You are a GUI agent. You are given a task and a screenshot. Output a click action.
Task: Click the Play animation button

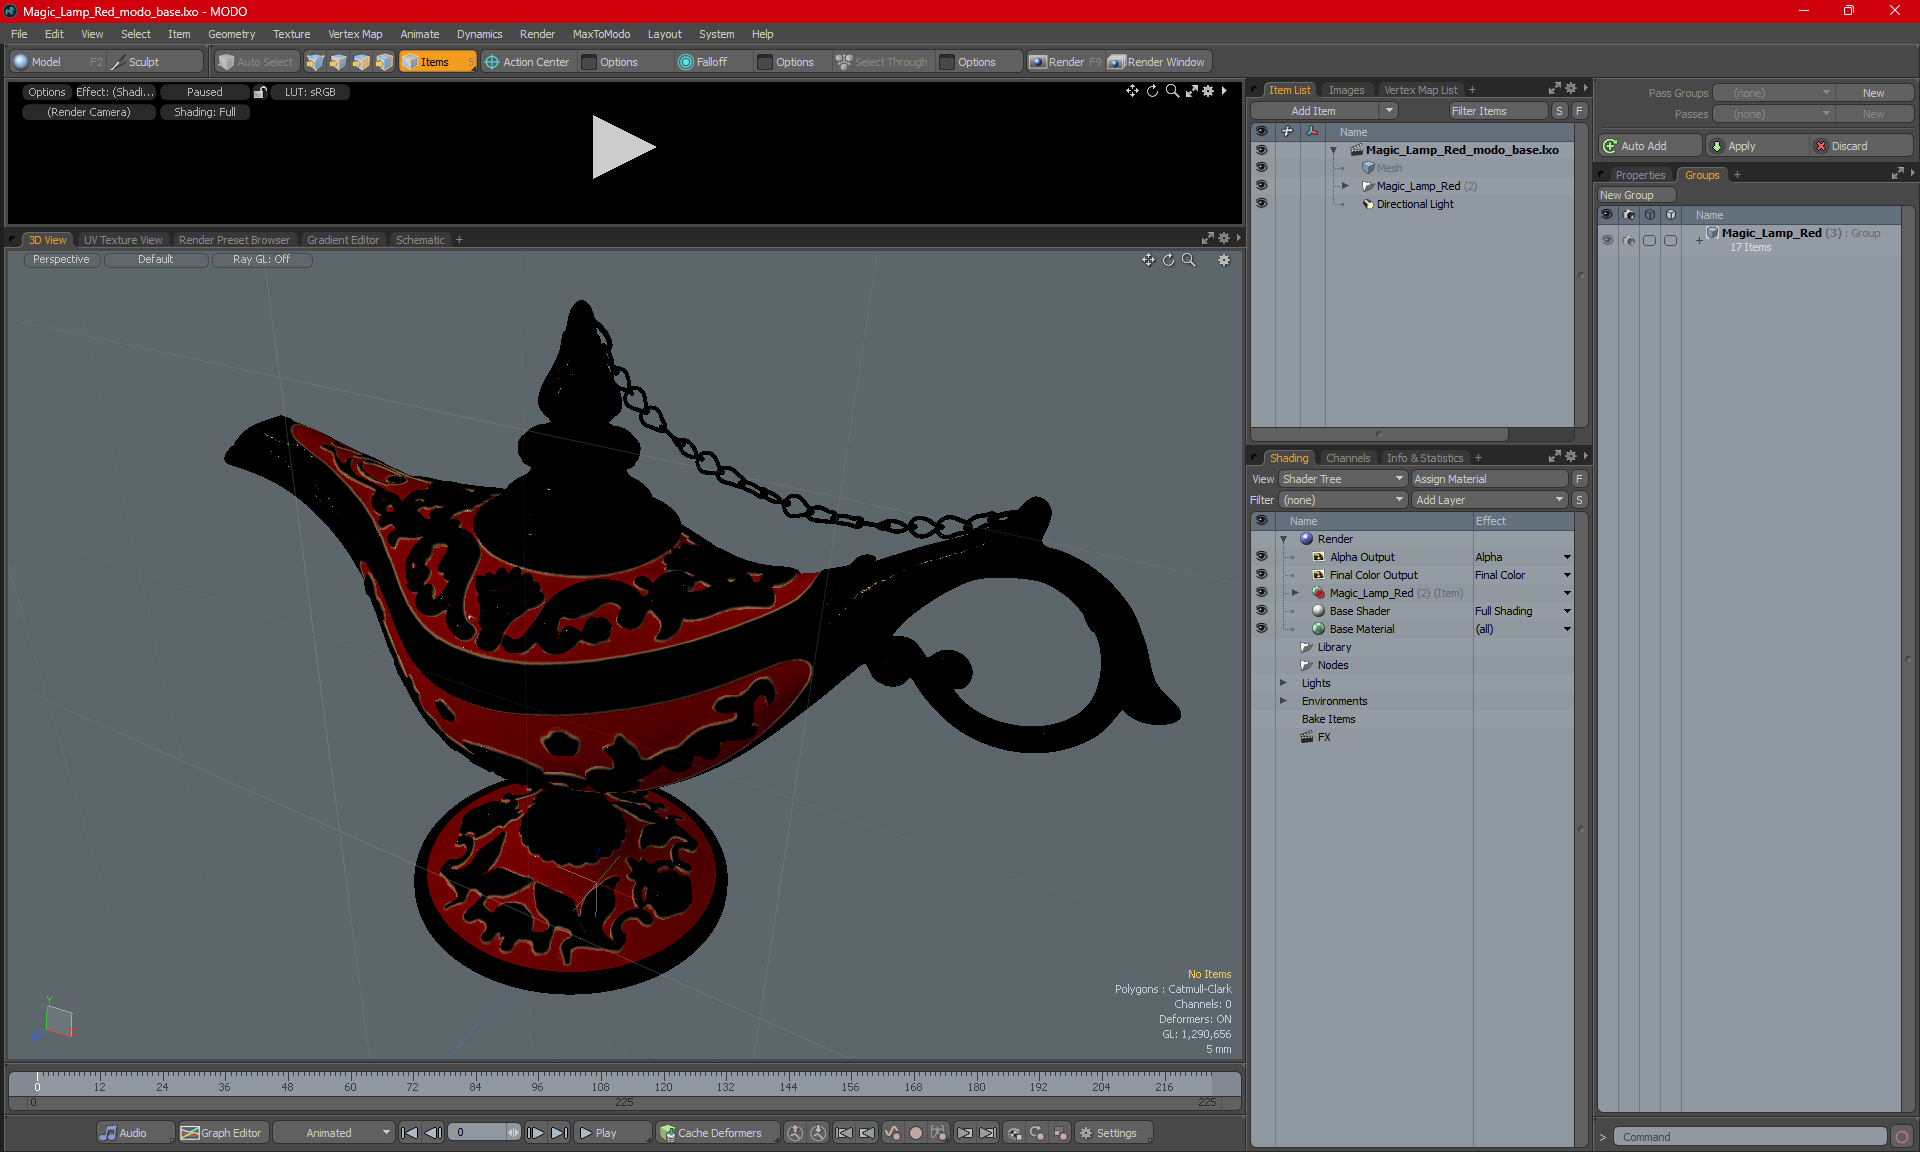click(x=611, y=1133)
